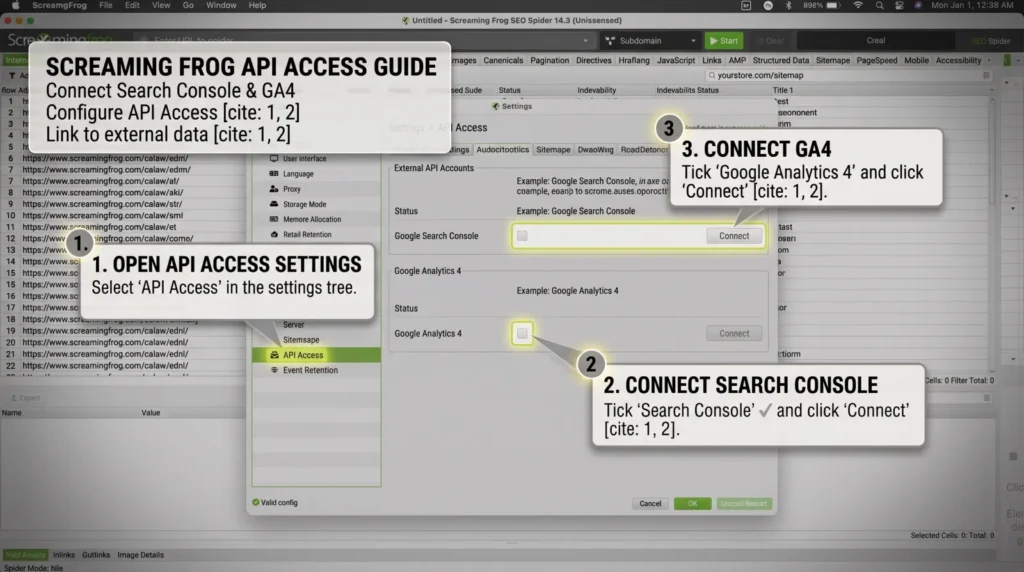Open the Image Details bottom tab
This screenshot has height=572, width=1024.
pos(140,554)
